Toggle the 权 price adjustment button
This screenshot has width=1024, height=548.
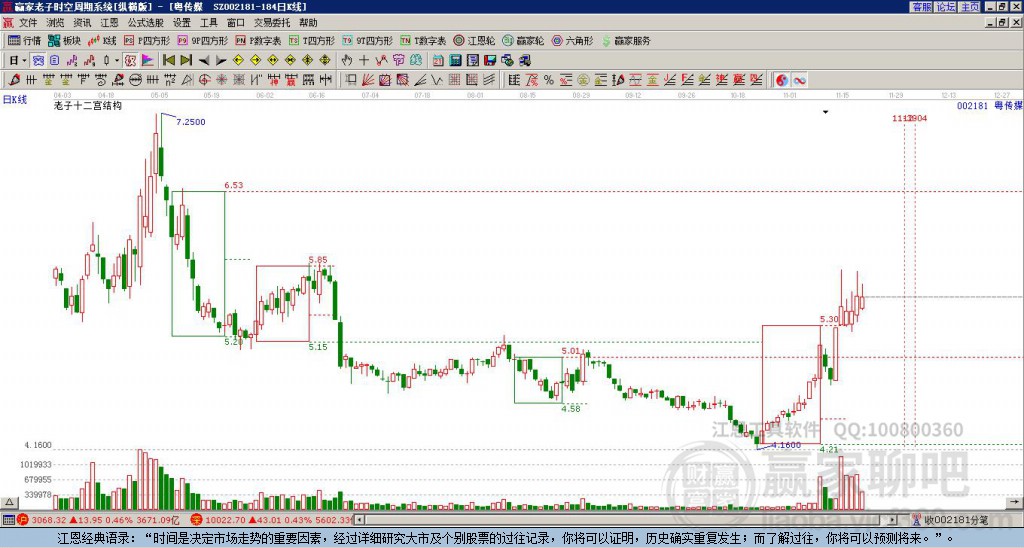(x=130, y=61)
